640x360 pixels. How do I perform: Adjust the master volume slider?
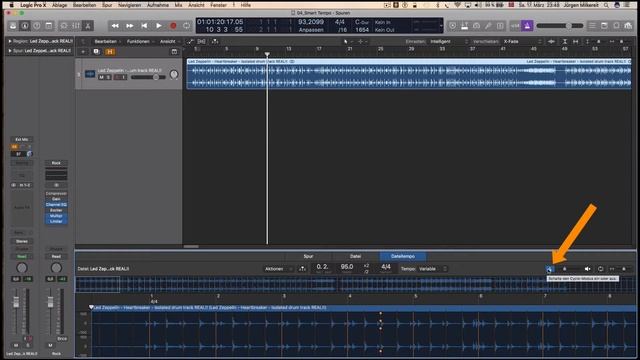pos(560,26)
